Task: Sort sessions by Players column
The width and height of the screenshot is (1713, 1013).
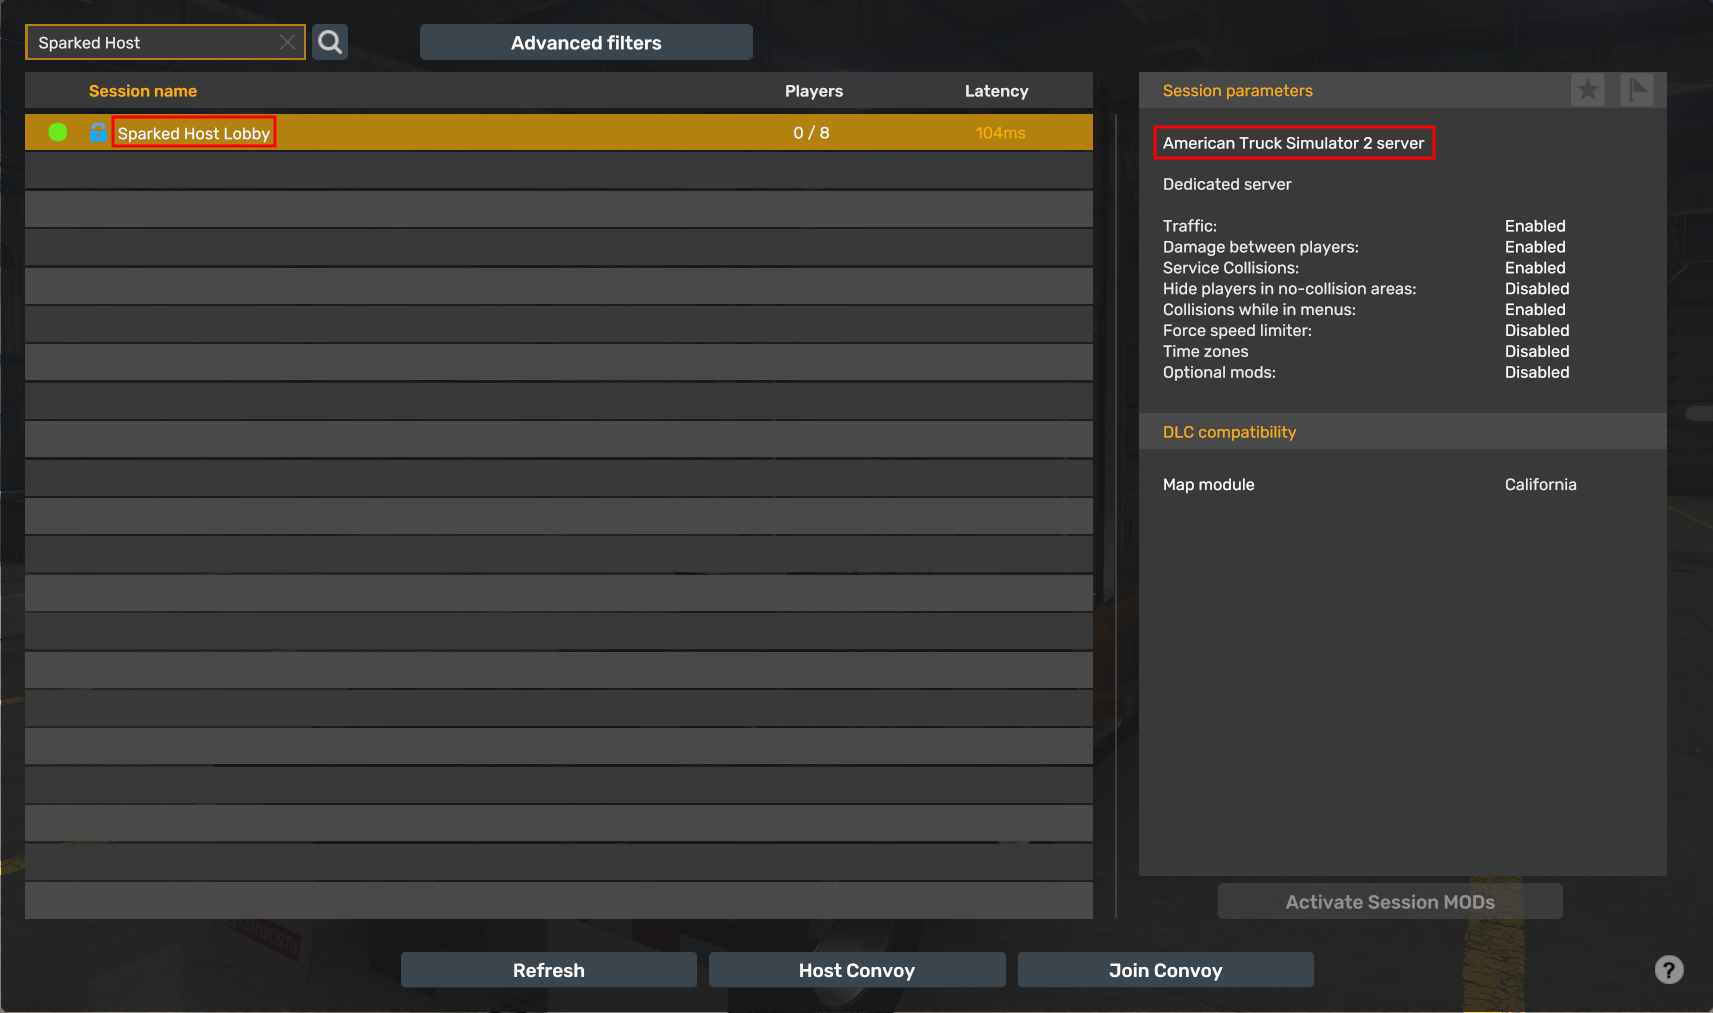Action: pos(813,91)
